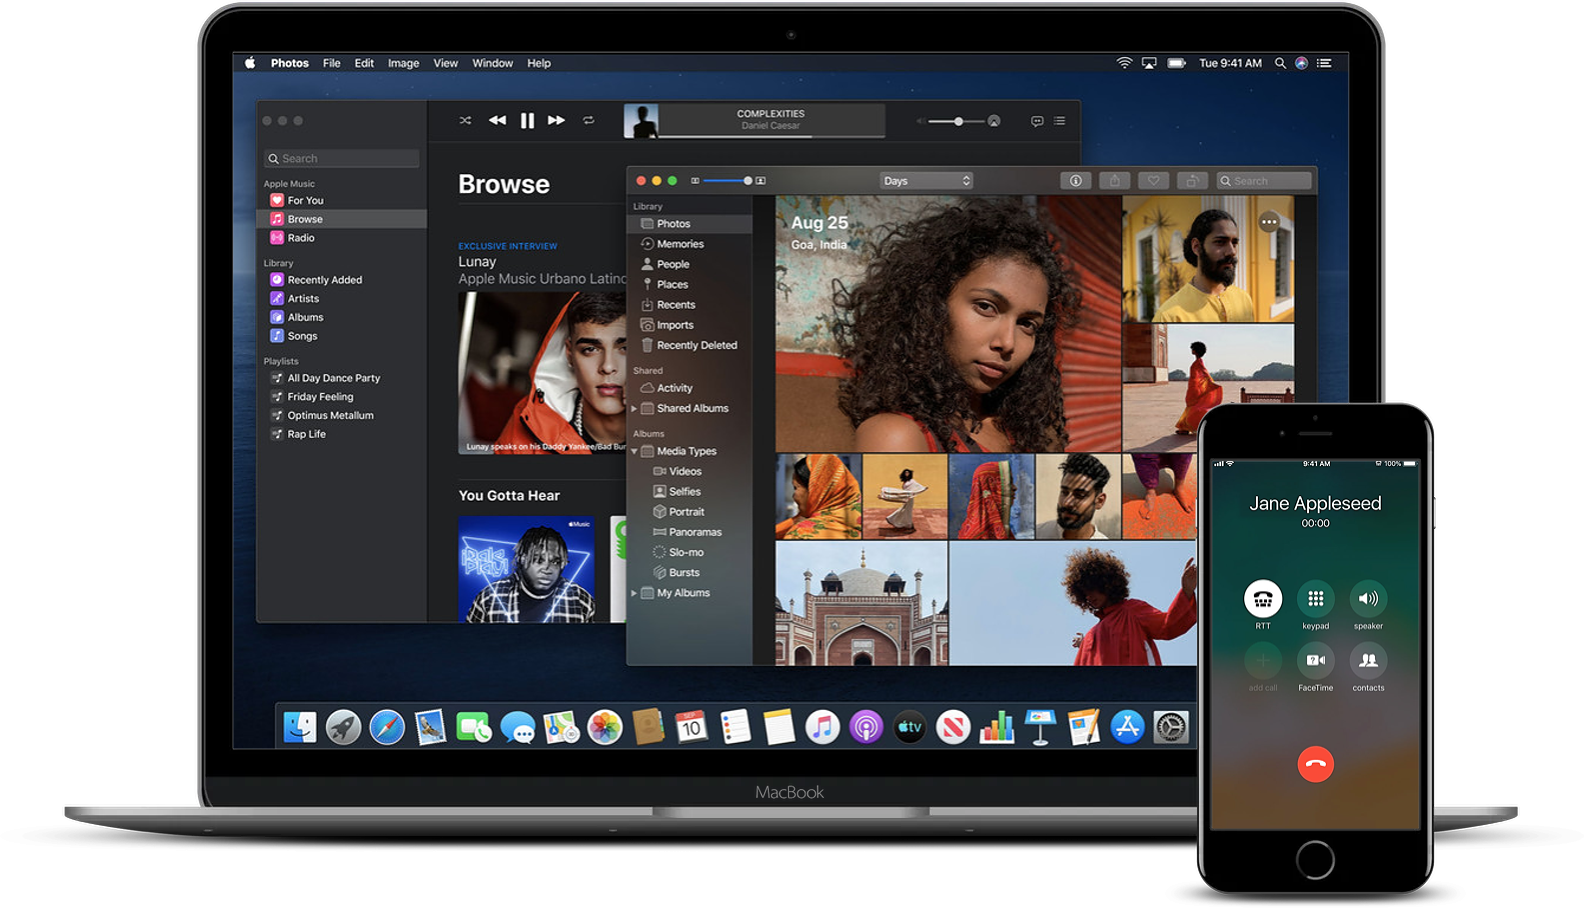
Task: Show lyrics panel in Music
Action: click(1037, 121)
